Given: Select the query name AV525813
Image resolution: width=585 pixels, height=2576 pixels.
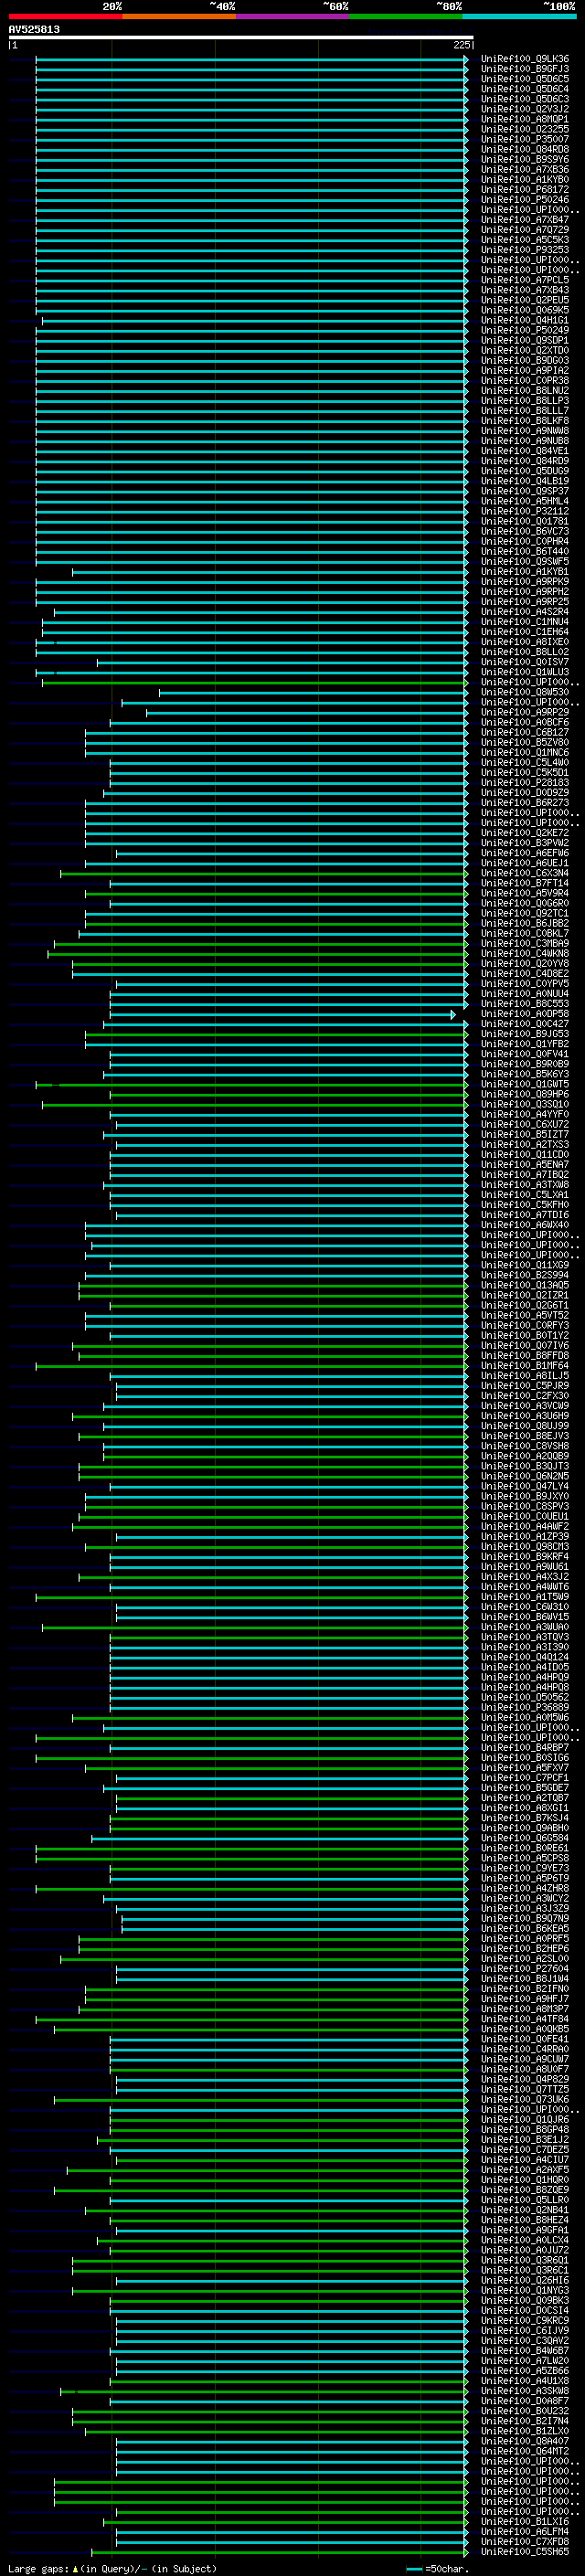Looking at the screenshot, I should [34, 29].
